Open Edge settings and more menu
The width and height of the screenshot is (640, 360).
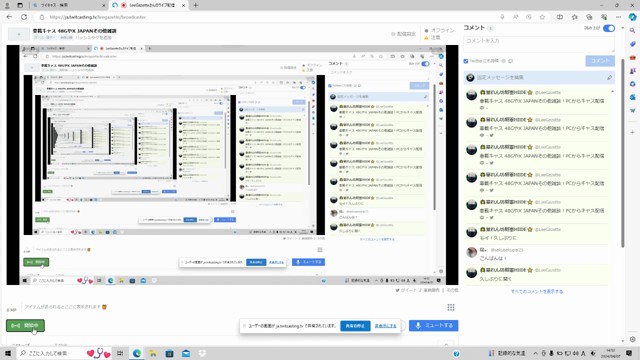point(618,17)
